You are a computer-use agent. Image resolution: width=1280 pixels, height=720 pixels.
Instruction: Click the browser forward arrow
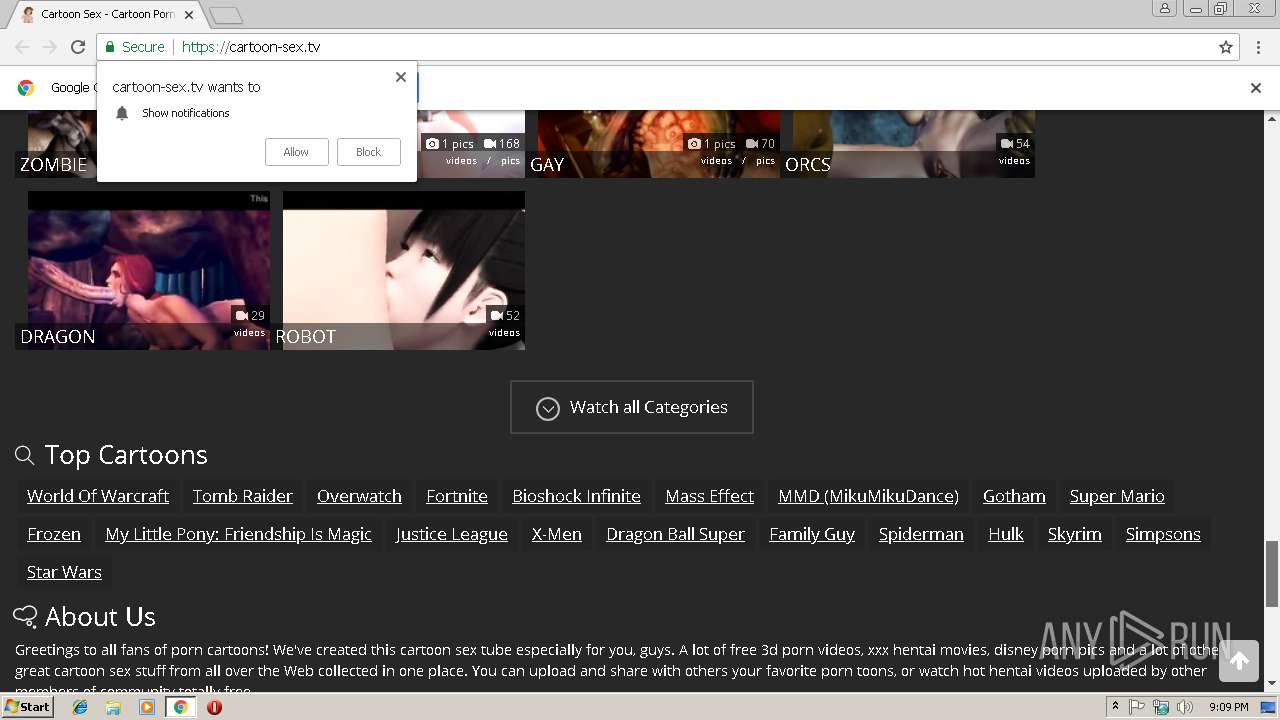tap(49, 47)
